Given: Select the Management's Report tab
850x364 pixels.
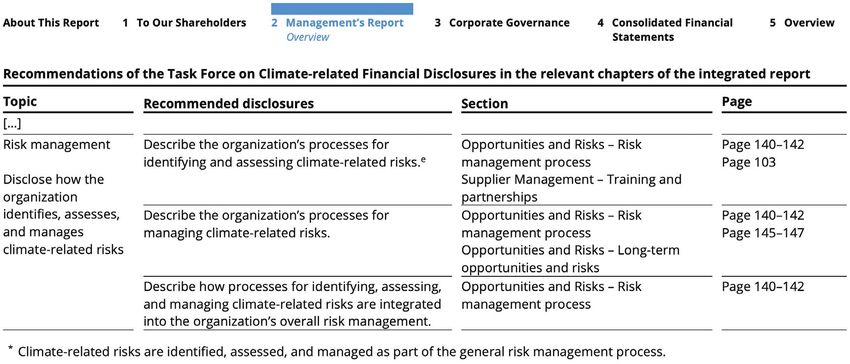Looking at the screenshot, I should [338, 23].
